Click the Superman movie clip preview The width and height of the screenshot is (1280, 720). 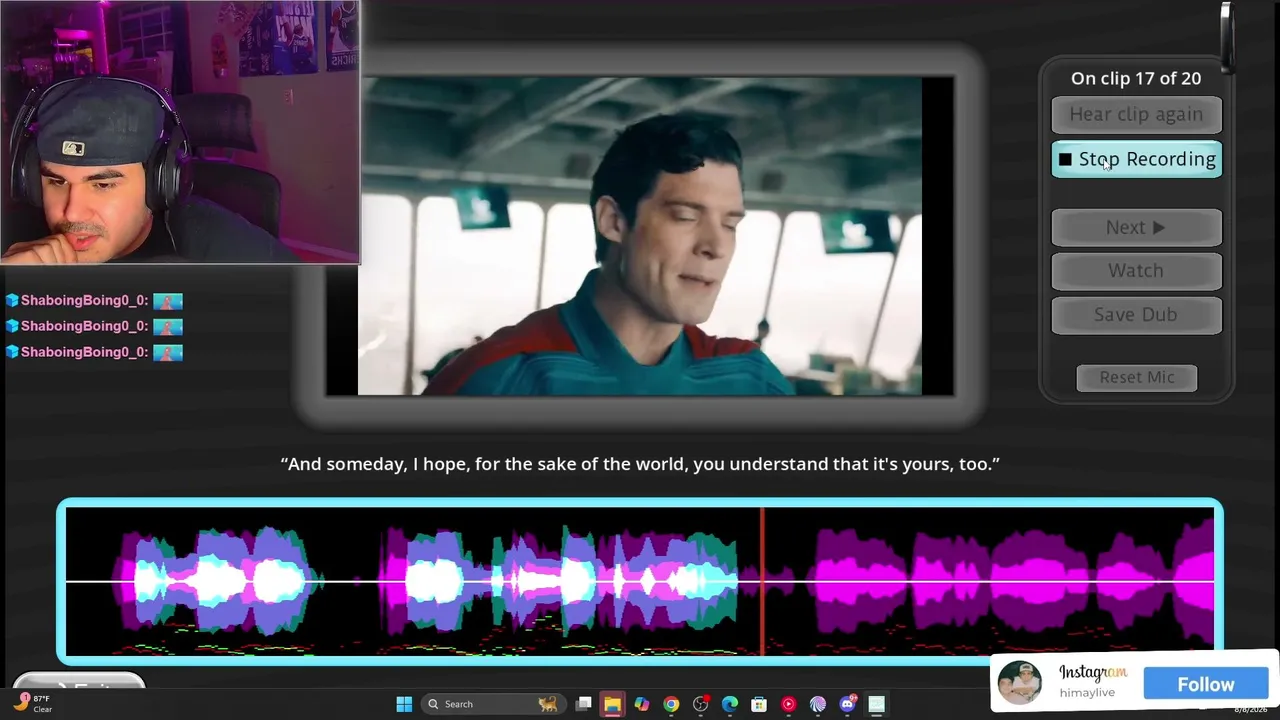point(640,236)
